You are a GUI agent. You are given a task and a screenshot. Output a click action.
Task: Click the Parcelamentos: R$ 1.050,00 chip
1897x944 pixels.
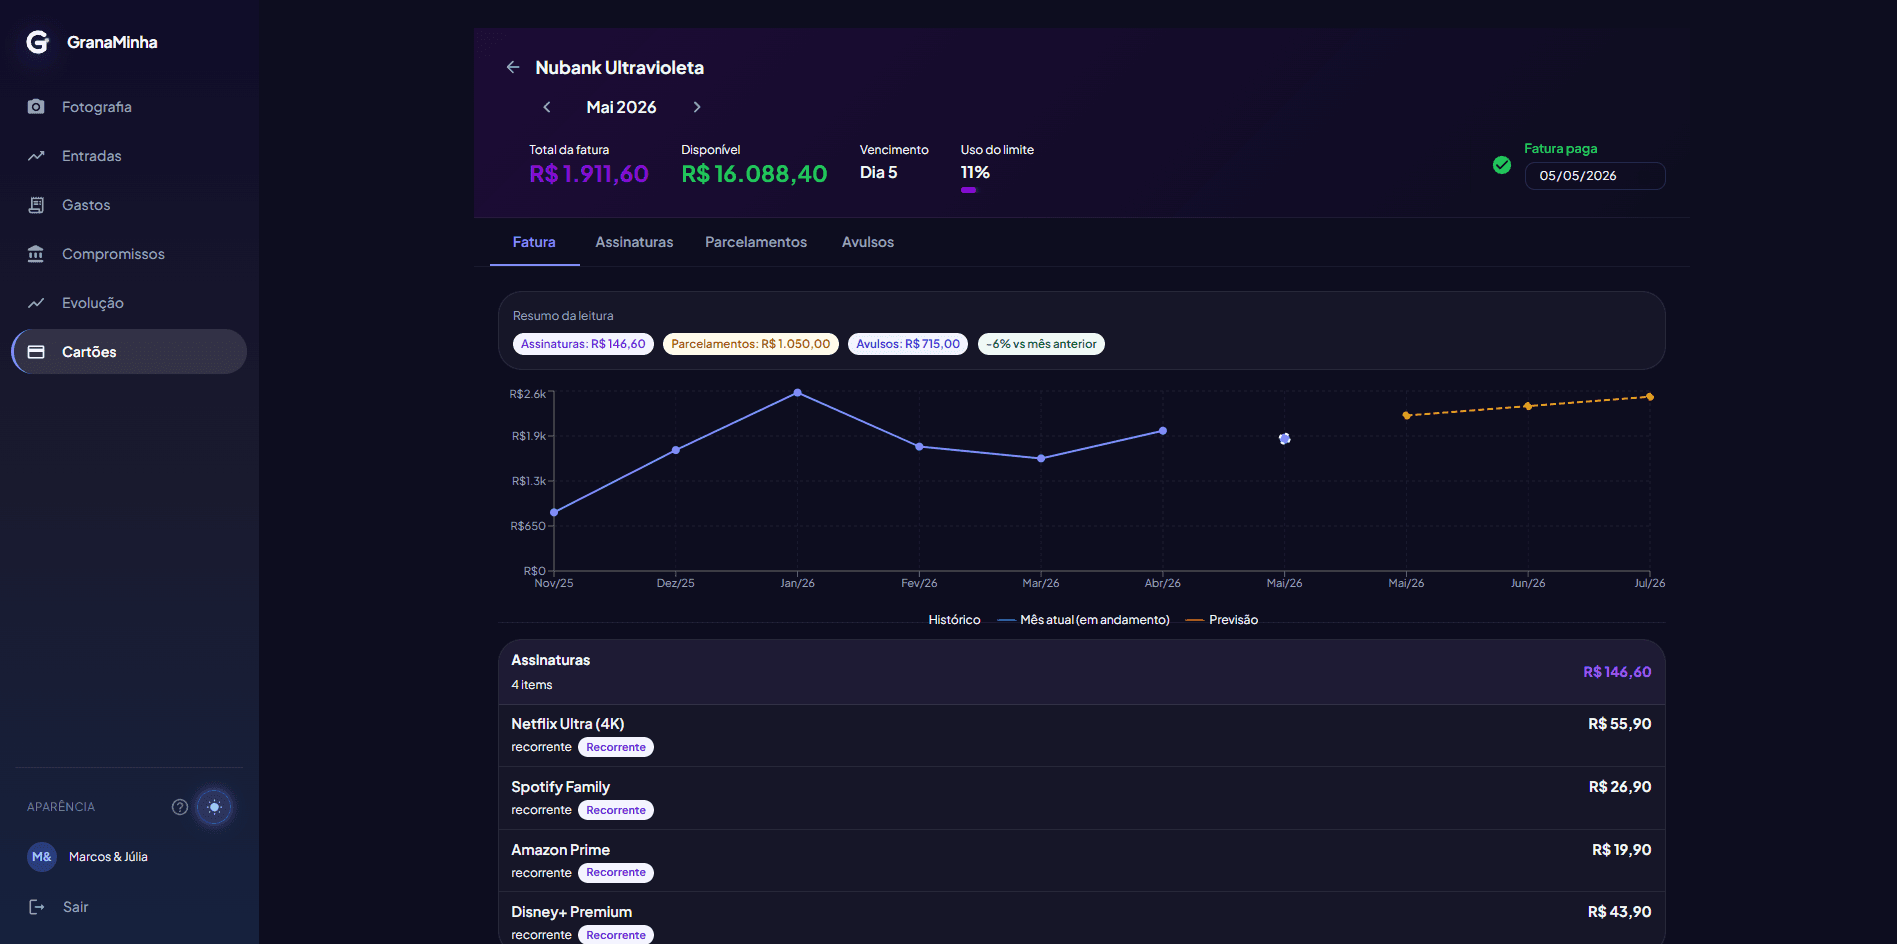click(751, 344)
